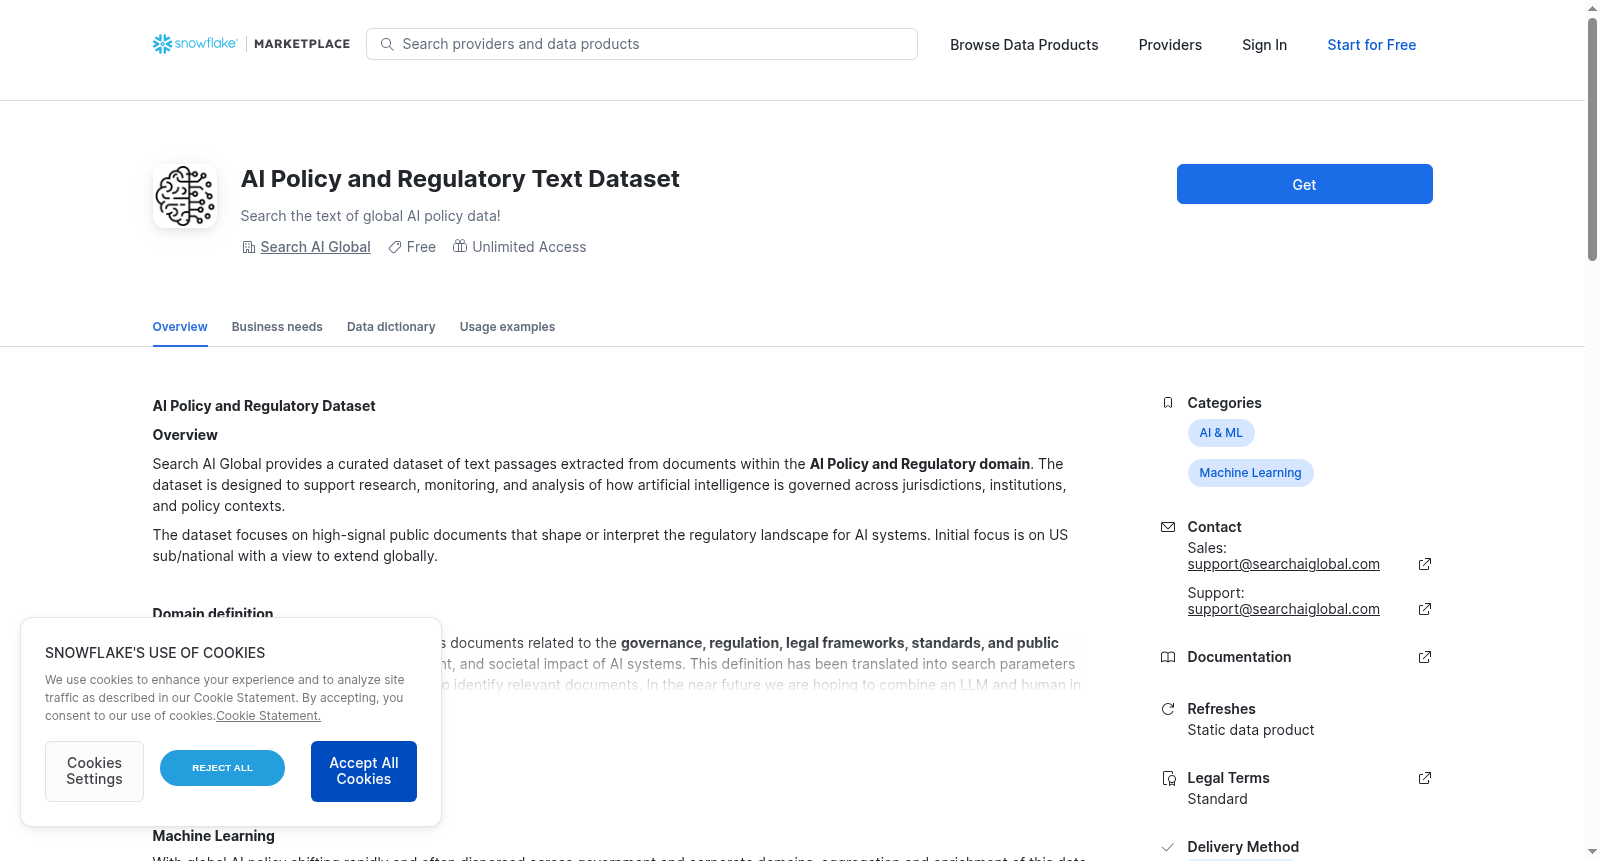Viewport: 1600px width, 861px height.
Task: Open Sales email external link icon
Action: 1425,564
